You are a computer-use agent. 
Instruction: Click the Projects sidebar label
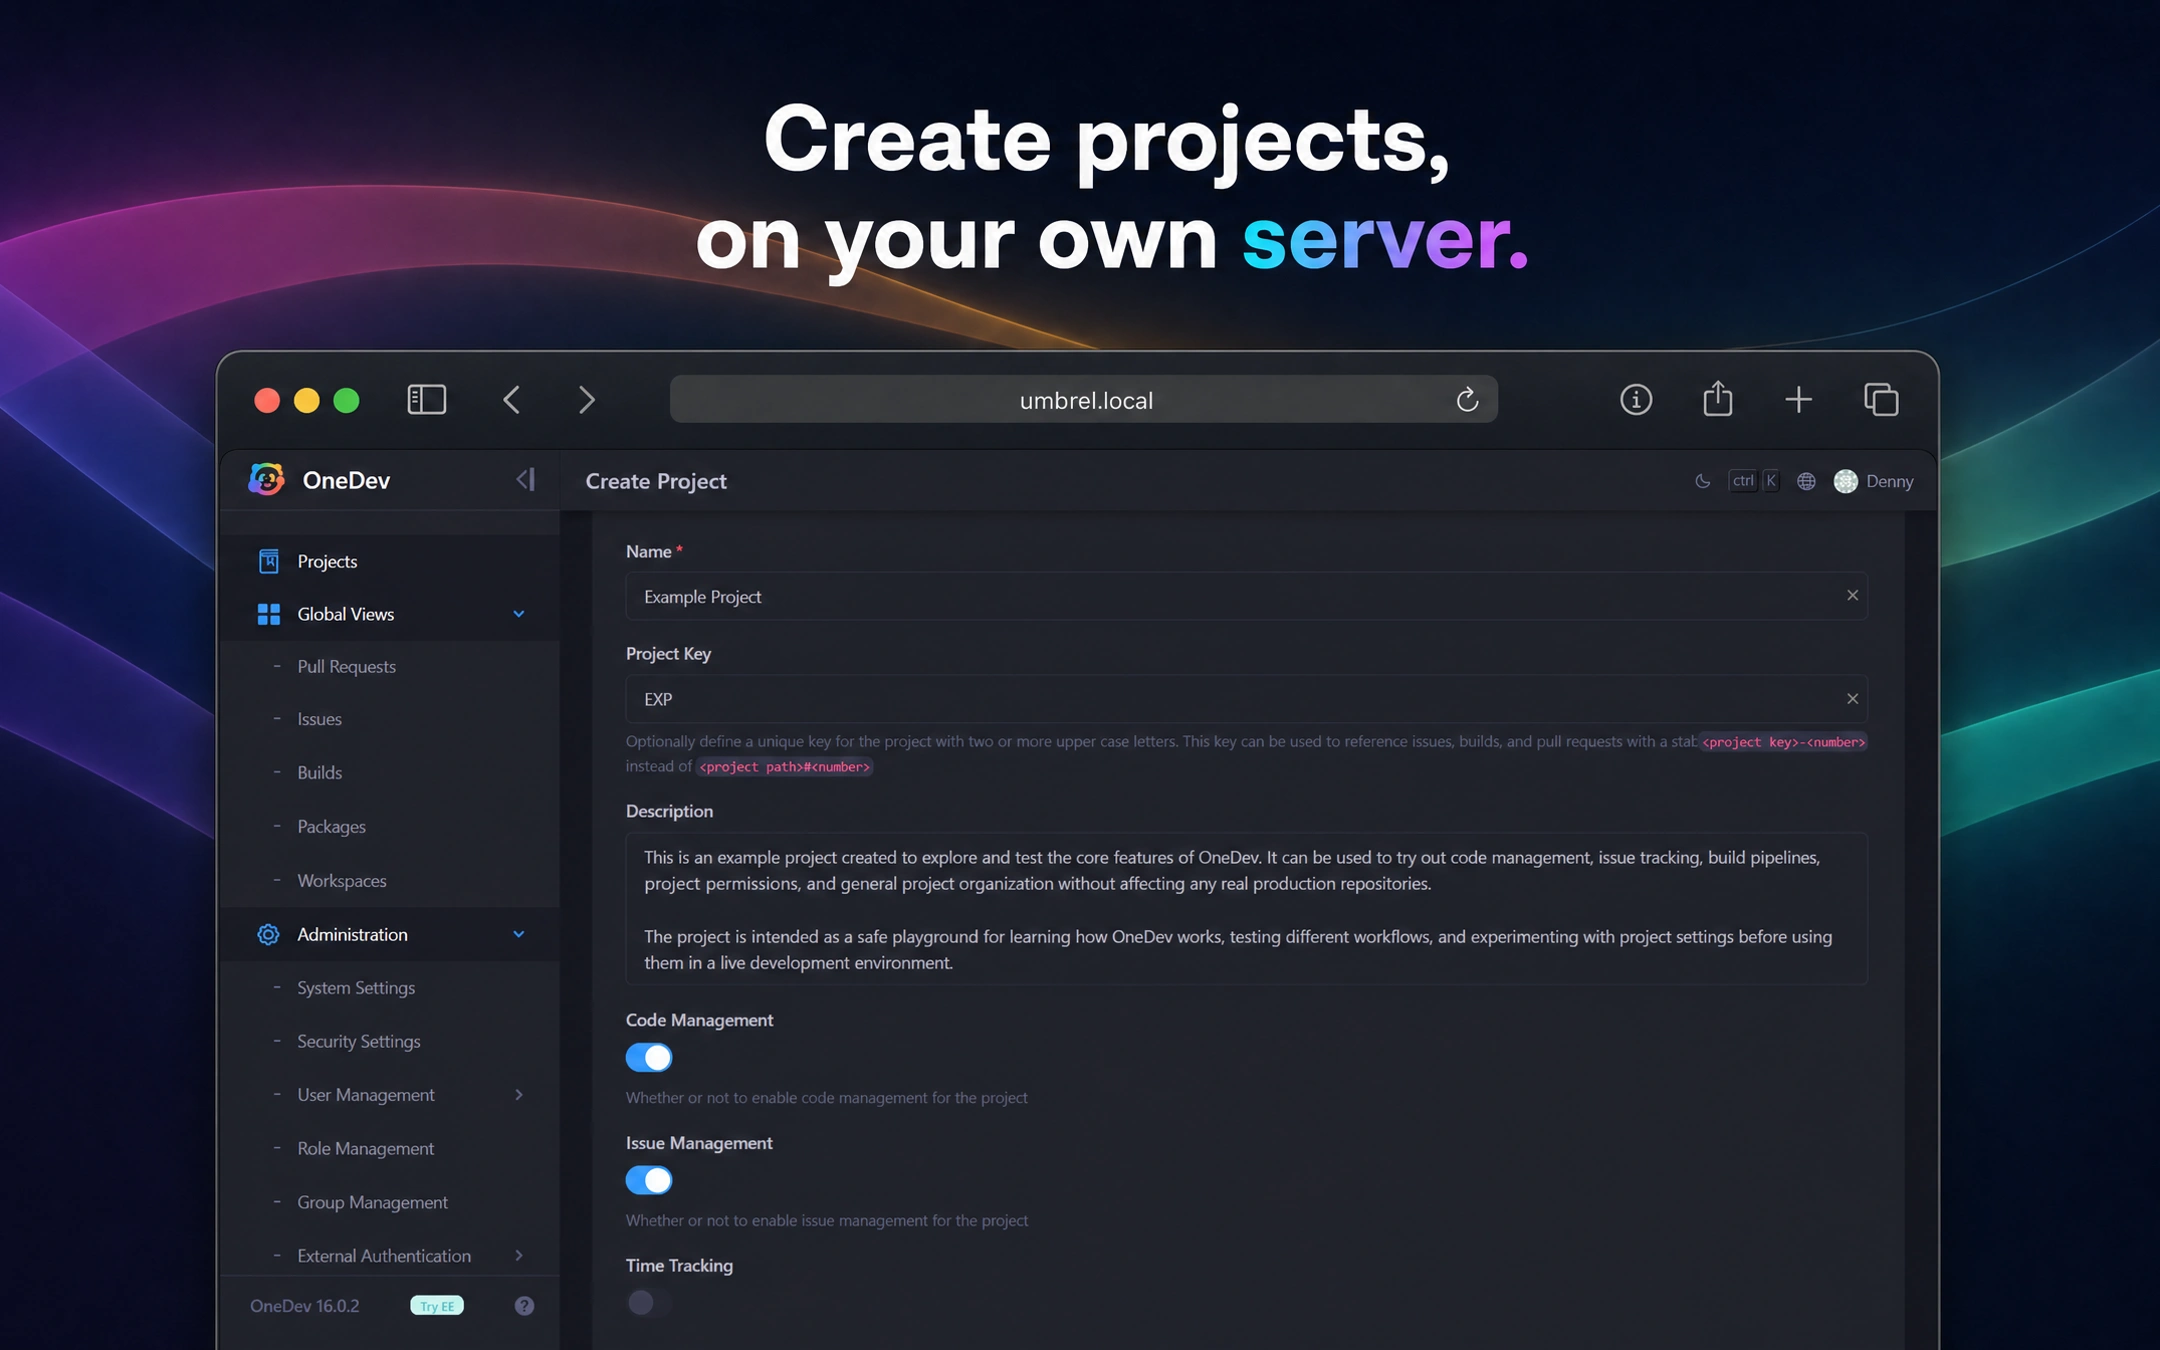coord(327,561)
